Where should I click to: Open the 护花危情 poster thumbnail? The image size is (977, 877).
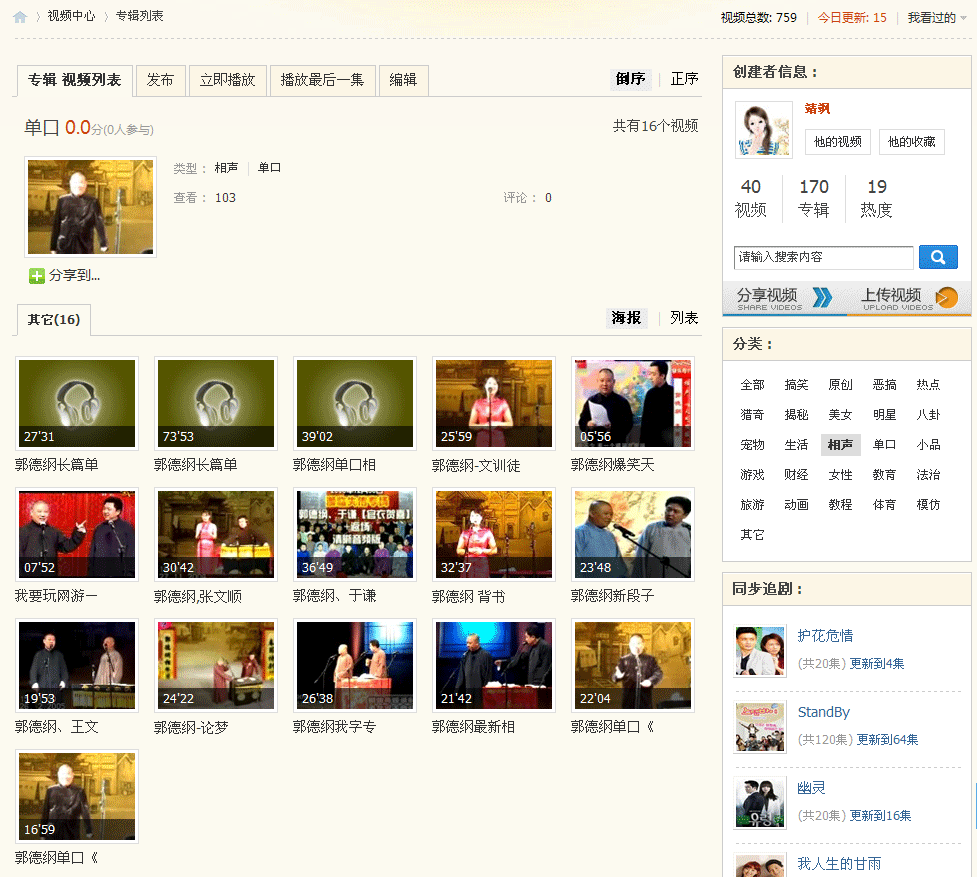[760, 652]
